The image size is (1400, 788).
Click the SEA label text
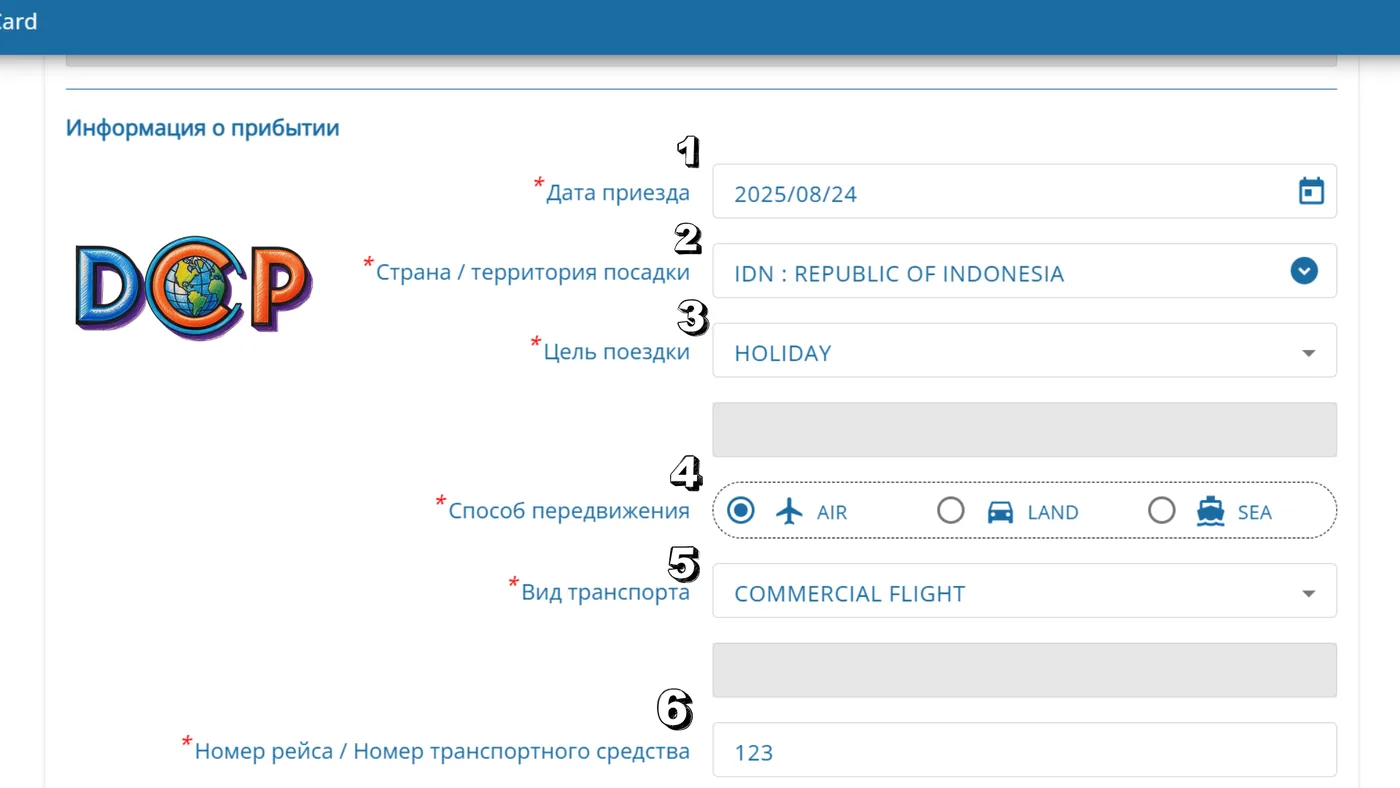pos(1255,513)
